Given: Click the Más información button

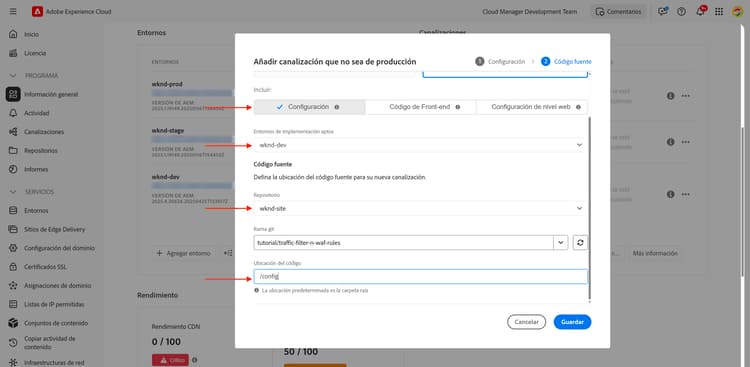Looking at the screenshot, I should click(655, 253).
